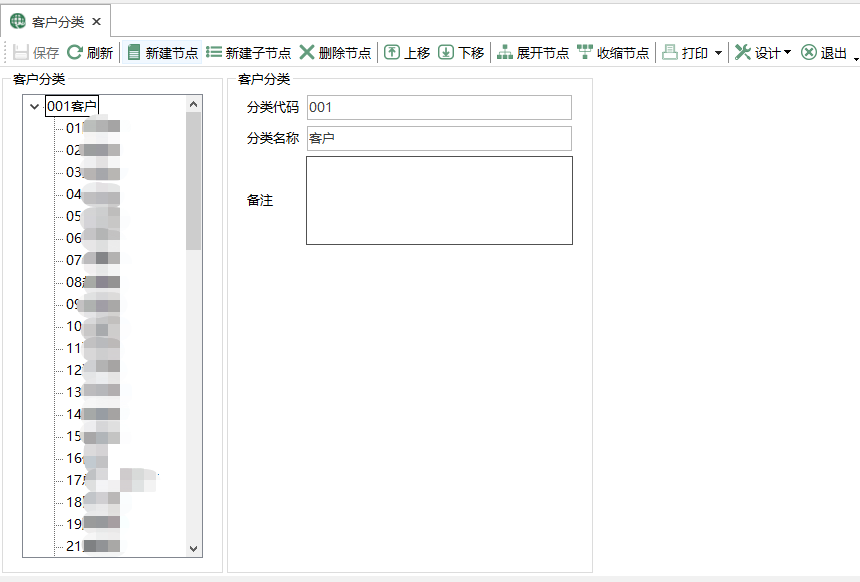Close the 客户分类 tab
The height and width of the screenshot is (582, 860).
tap(97, 21)
